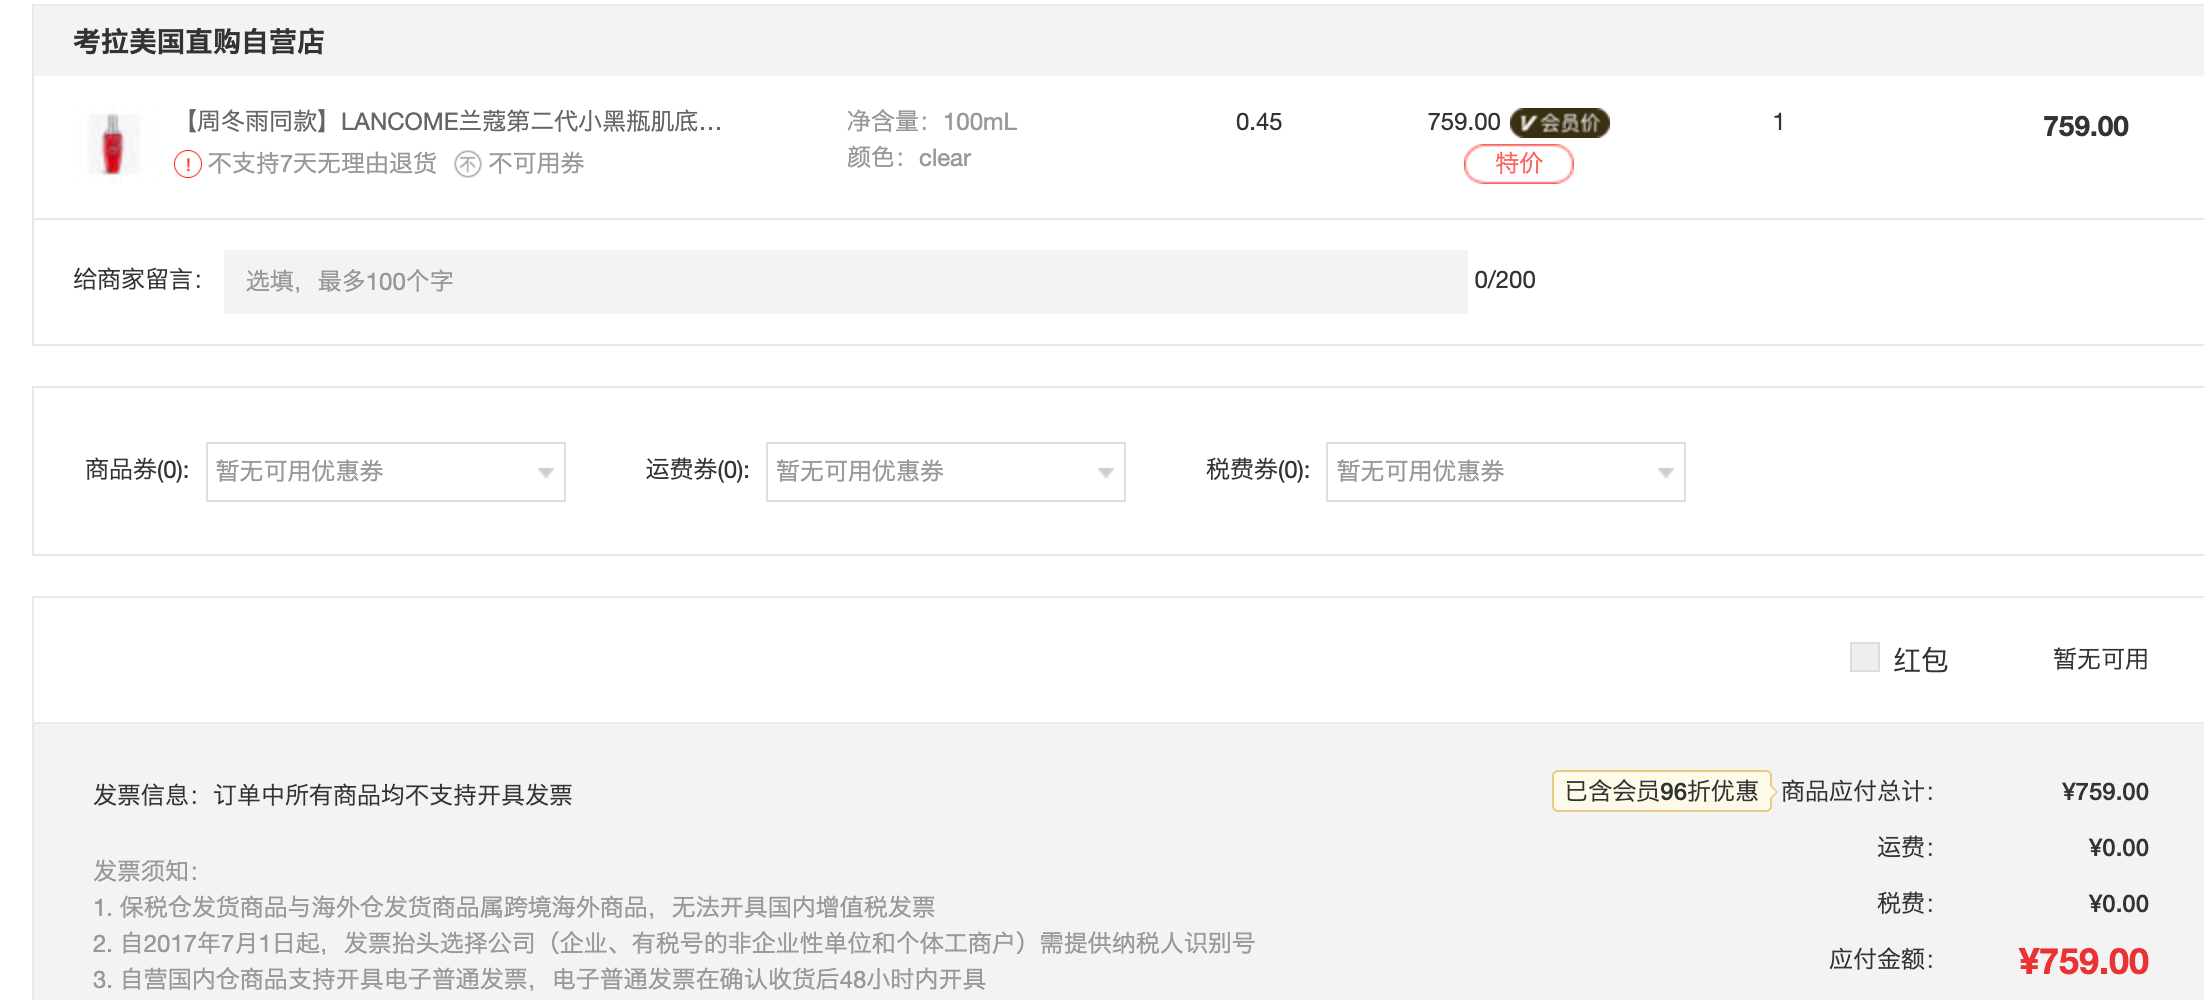2204x1000 pixels.
Task: Open the LANCOME兰蔻第二代小黑瓶 product title link
Action: tap(449, 122)
